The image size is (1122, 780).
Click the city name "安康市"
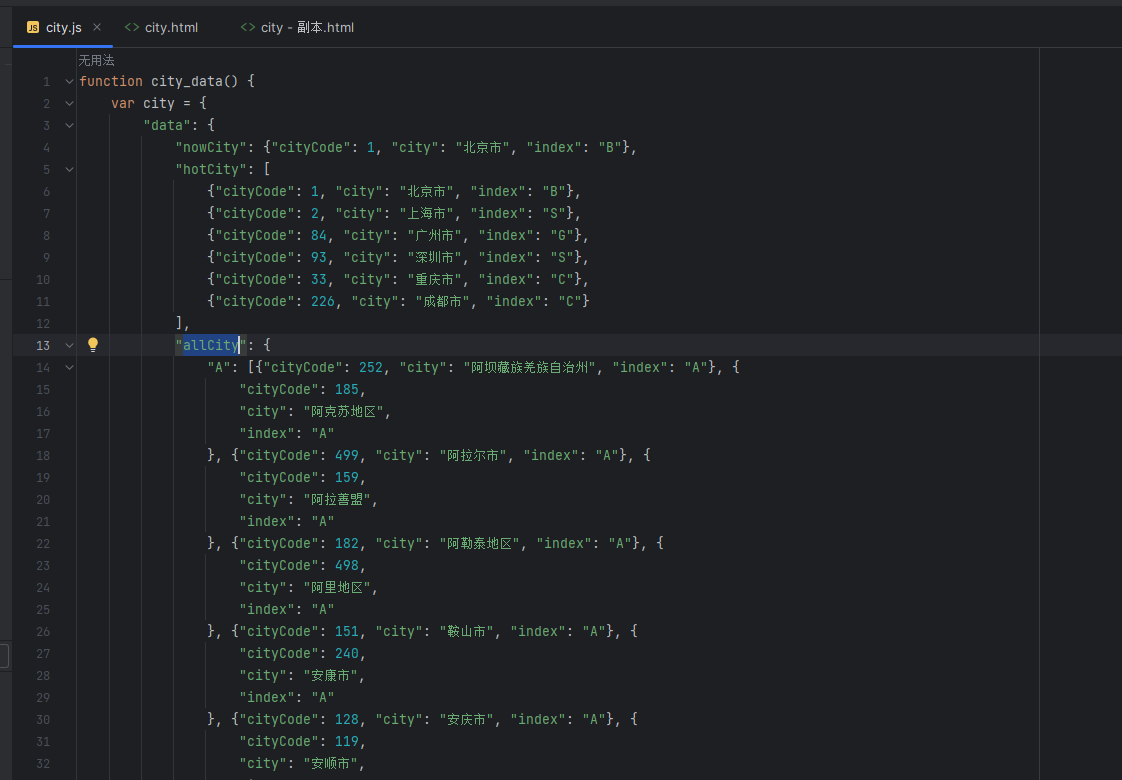[x=331, y=676]
